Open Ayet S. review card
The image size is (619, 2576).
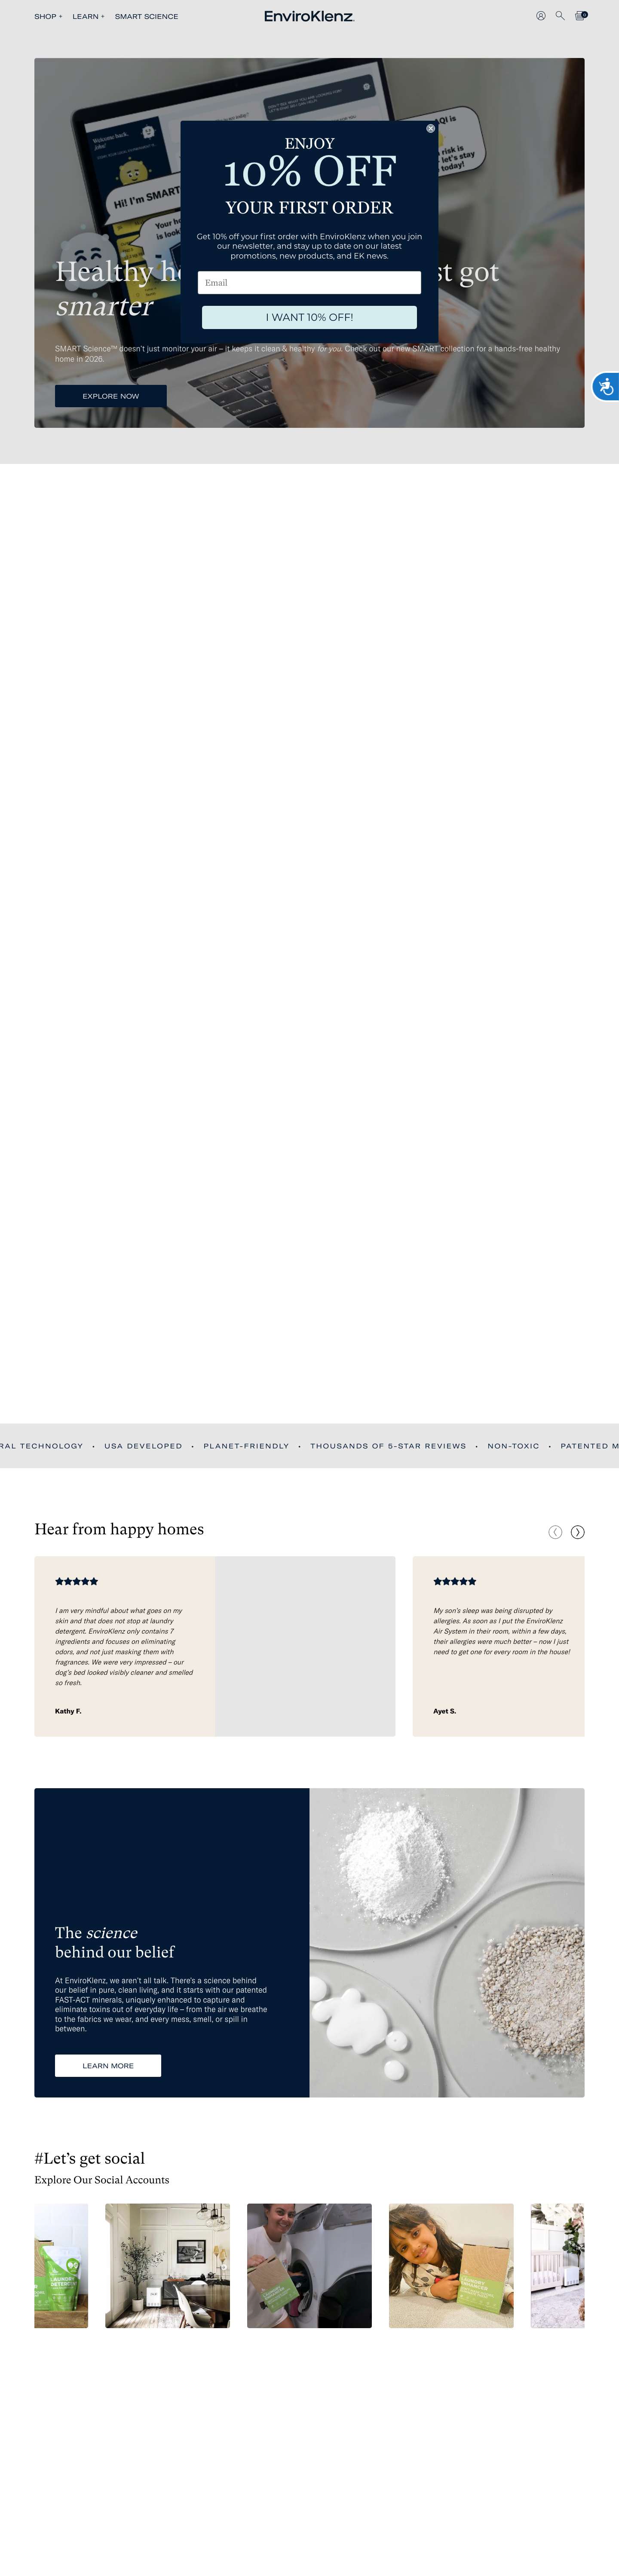pyautogui.click(x=499, y=1646)
